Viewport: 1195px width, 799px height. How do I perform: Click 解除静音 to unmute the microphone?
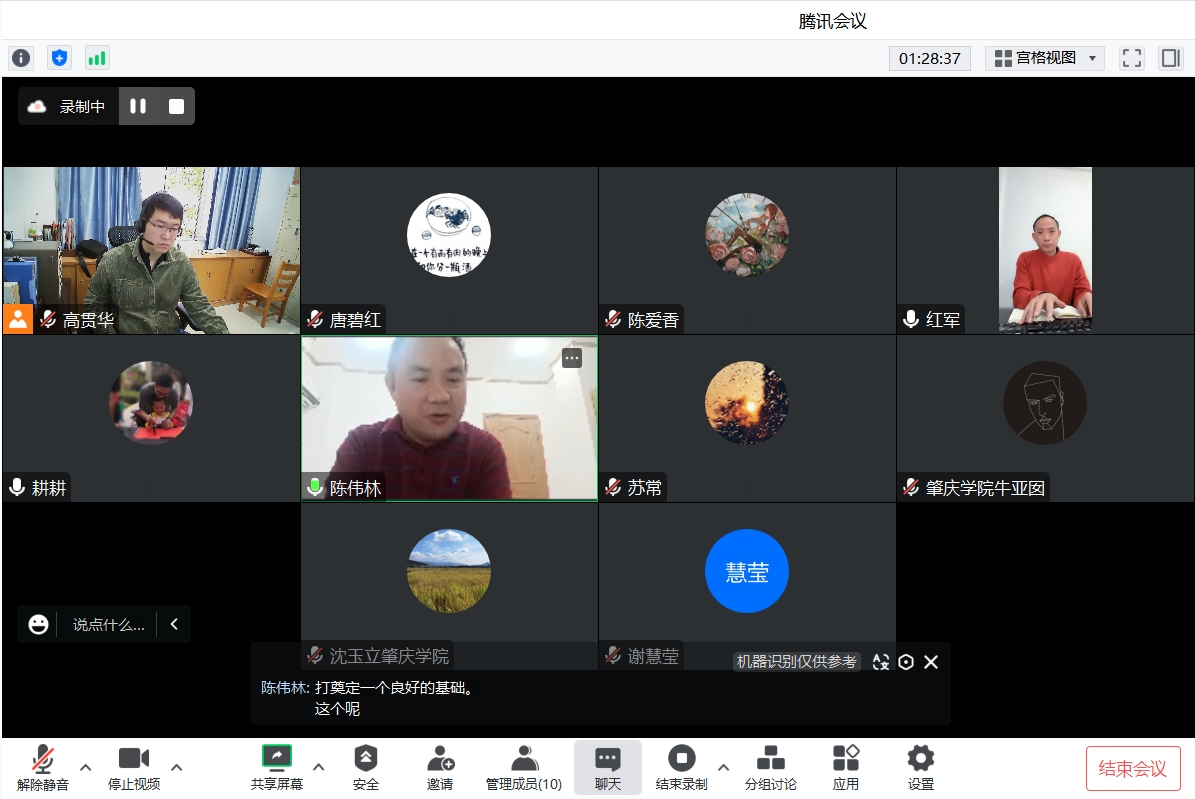click(42, 767)
